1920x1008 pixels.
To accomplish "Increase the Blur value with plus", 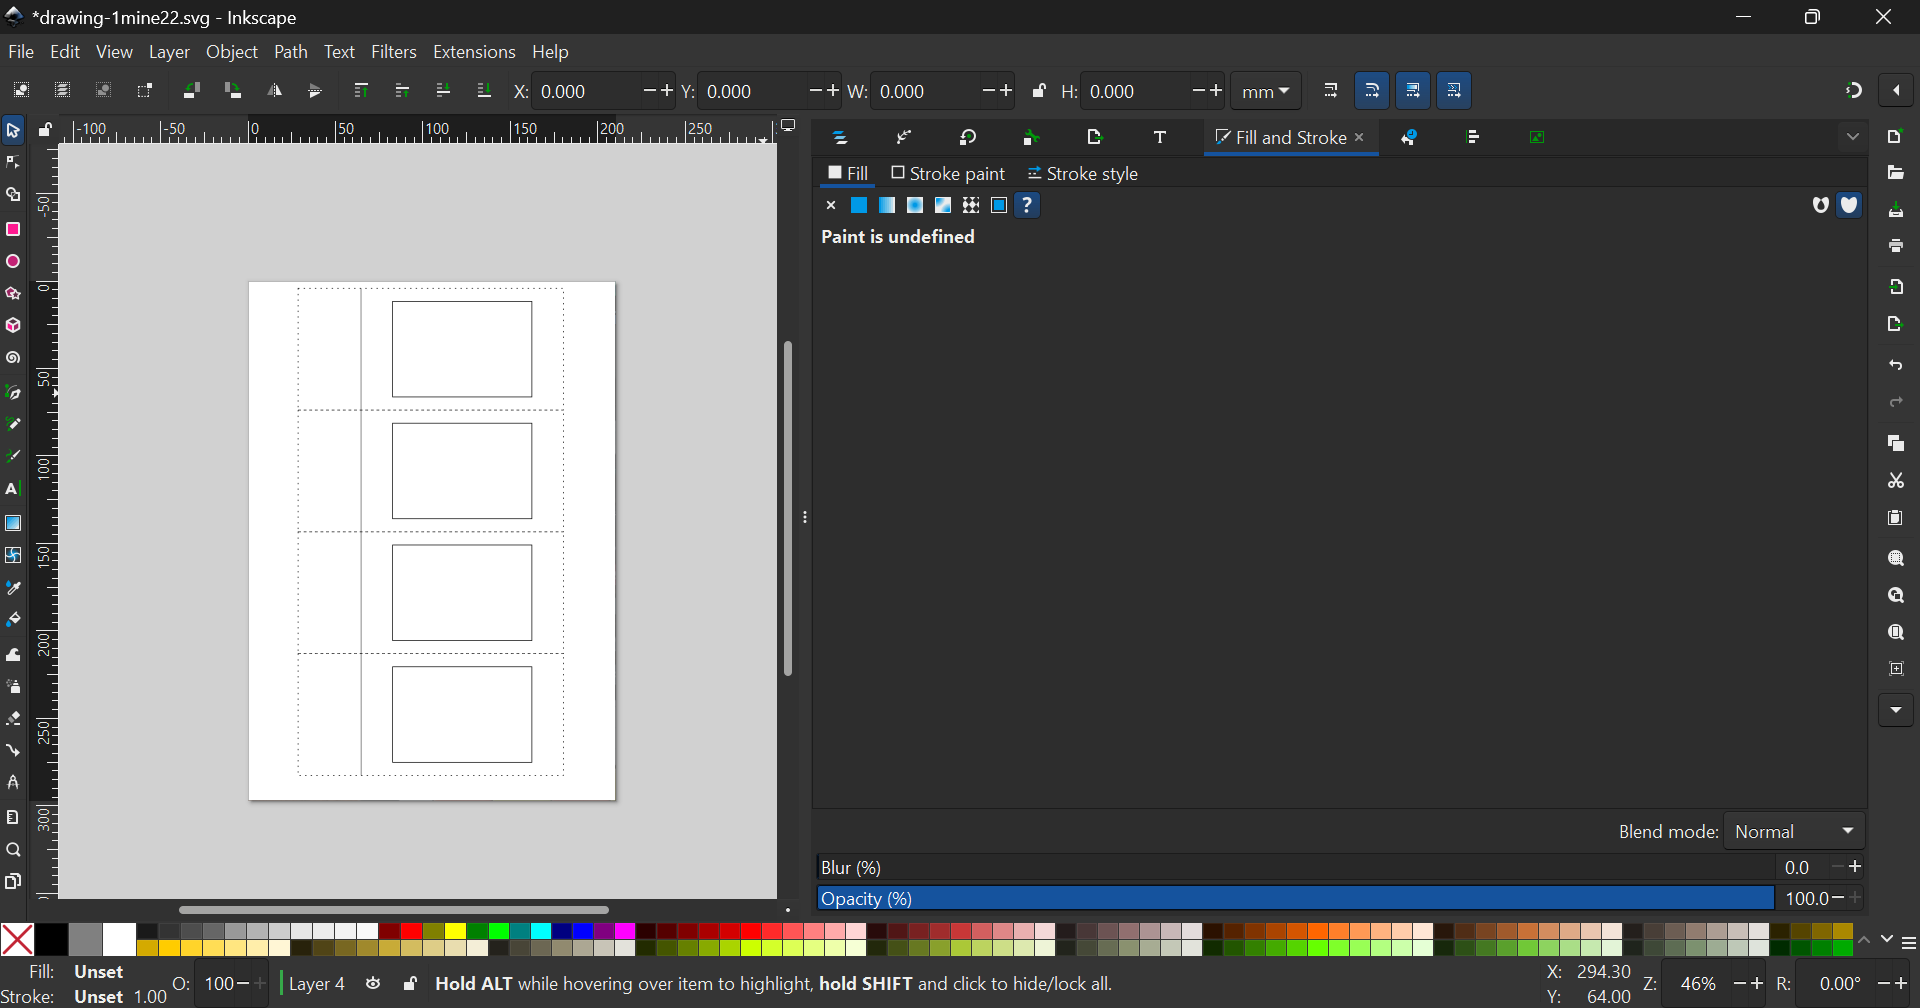I will point(1856,867).
